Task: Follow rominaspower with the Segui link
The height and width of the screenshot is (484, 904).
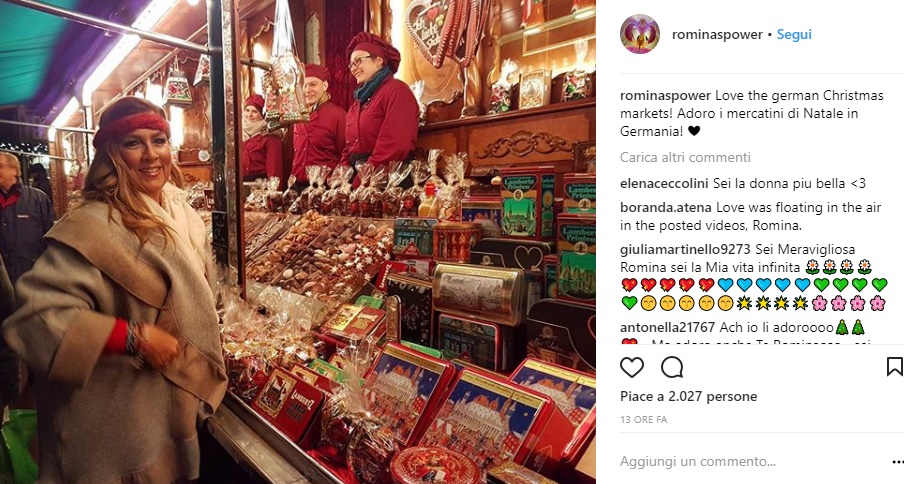Action: point(794,34)
